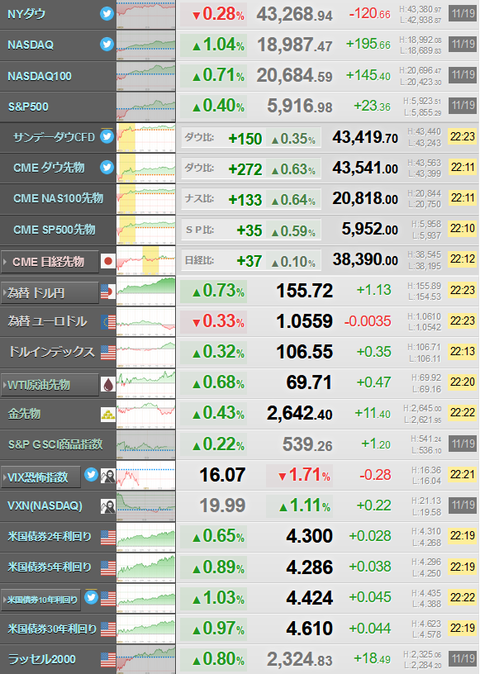Click the gold futures price 2,642.40
Viewport: 480px width, 674px height.
coord(300,414)
